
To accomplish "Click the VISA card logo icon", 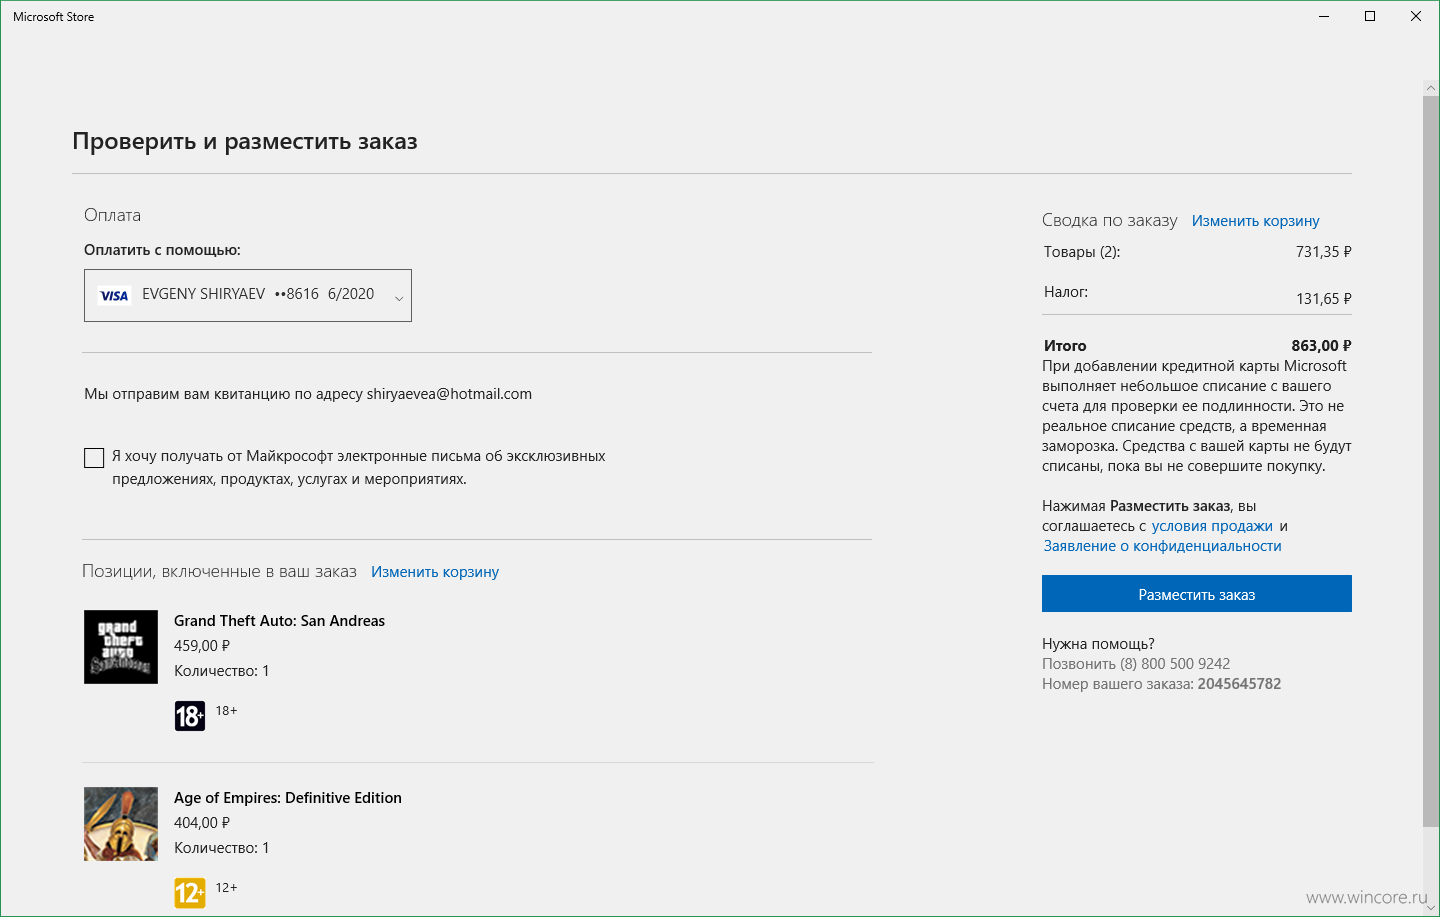I will [x=115, y=295].
